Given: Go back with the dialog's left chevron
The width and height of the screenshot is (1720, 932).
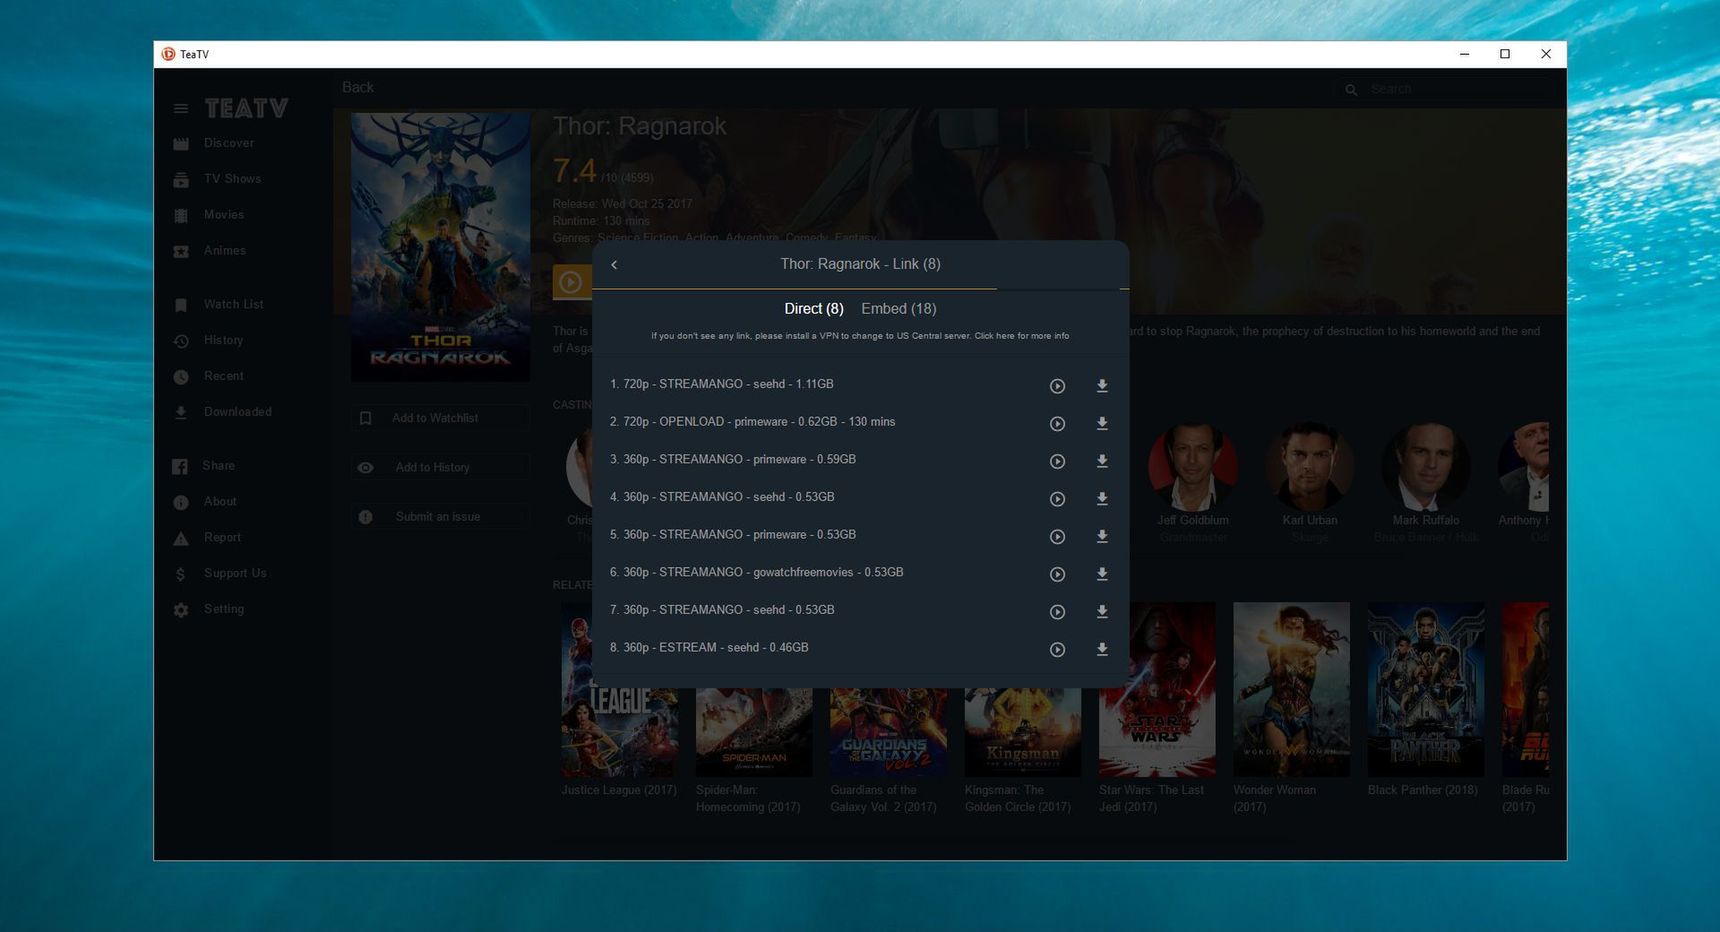Looking at the screenshot, I should [614, 265].
